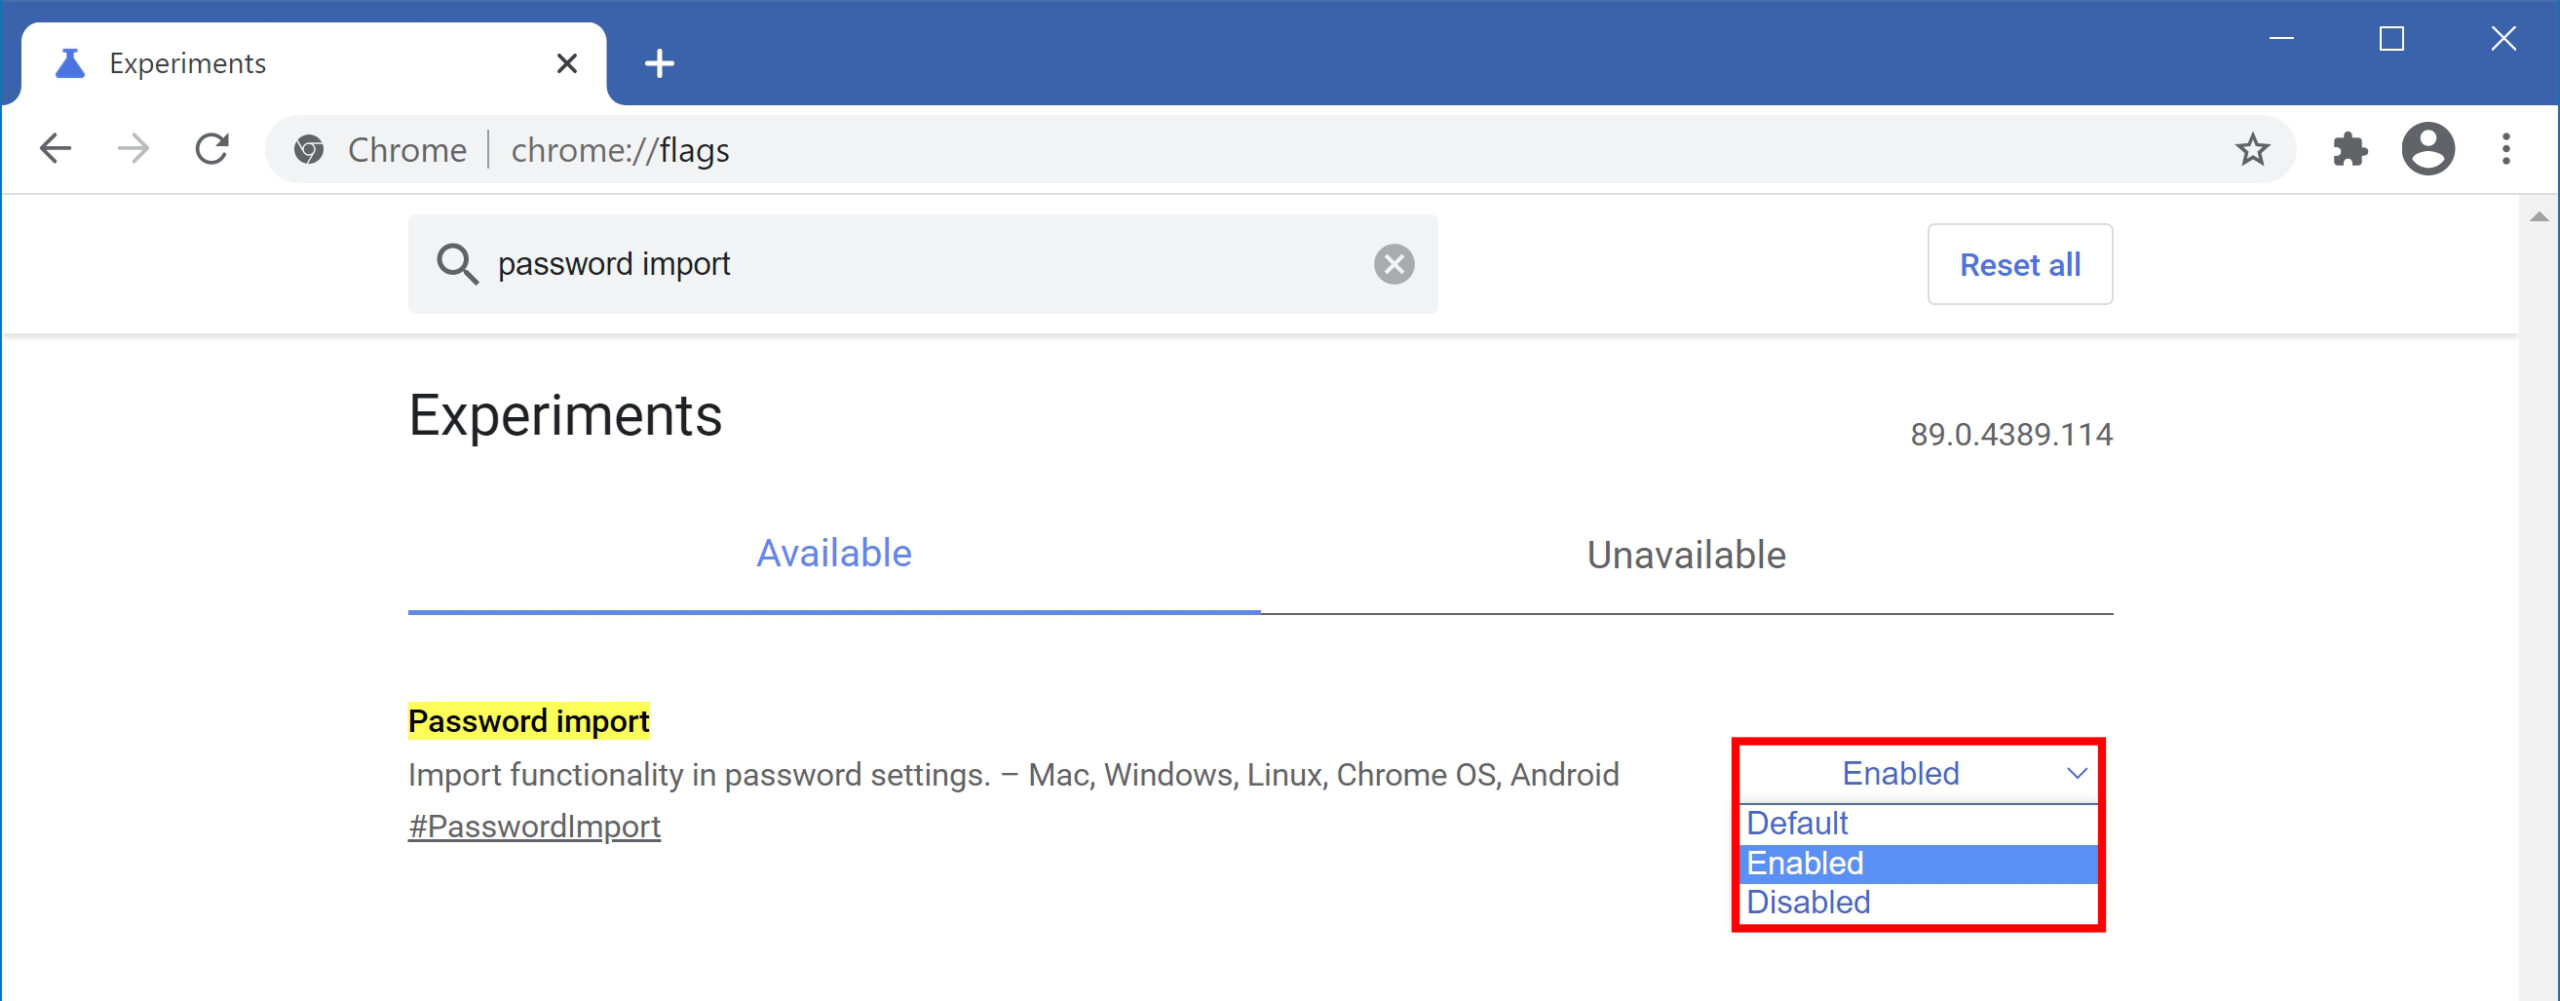Open the profile avatar menu

(x=2428, y=149)
